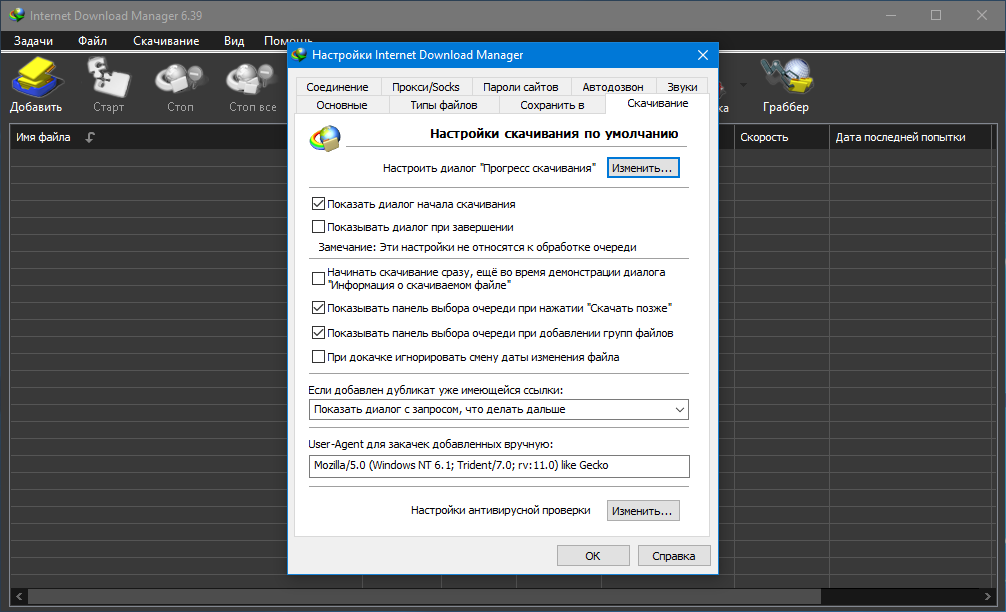
Task: Enable Начинать скачивание сразу checkbox
Action: (318, 278)
